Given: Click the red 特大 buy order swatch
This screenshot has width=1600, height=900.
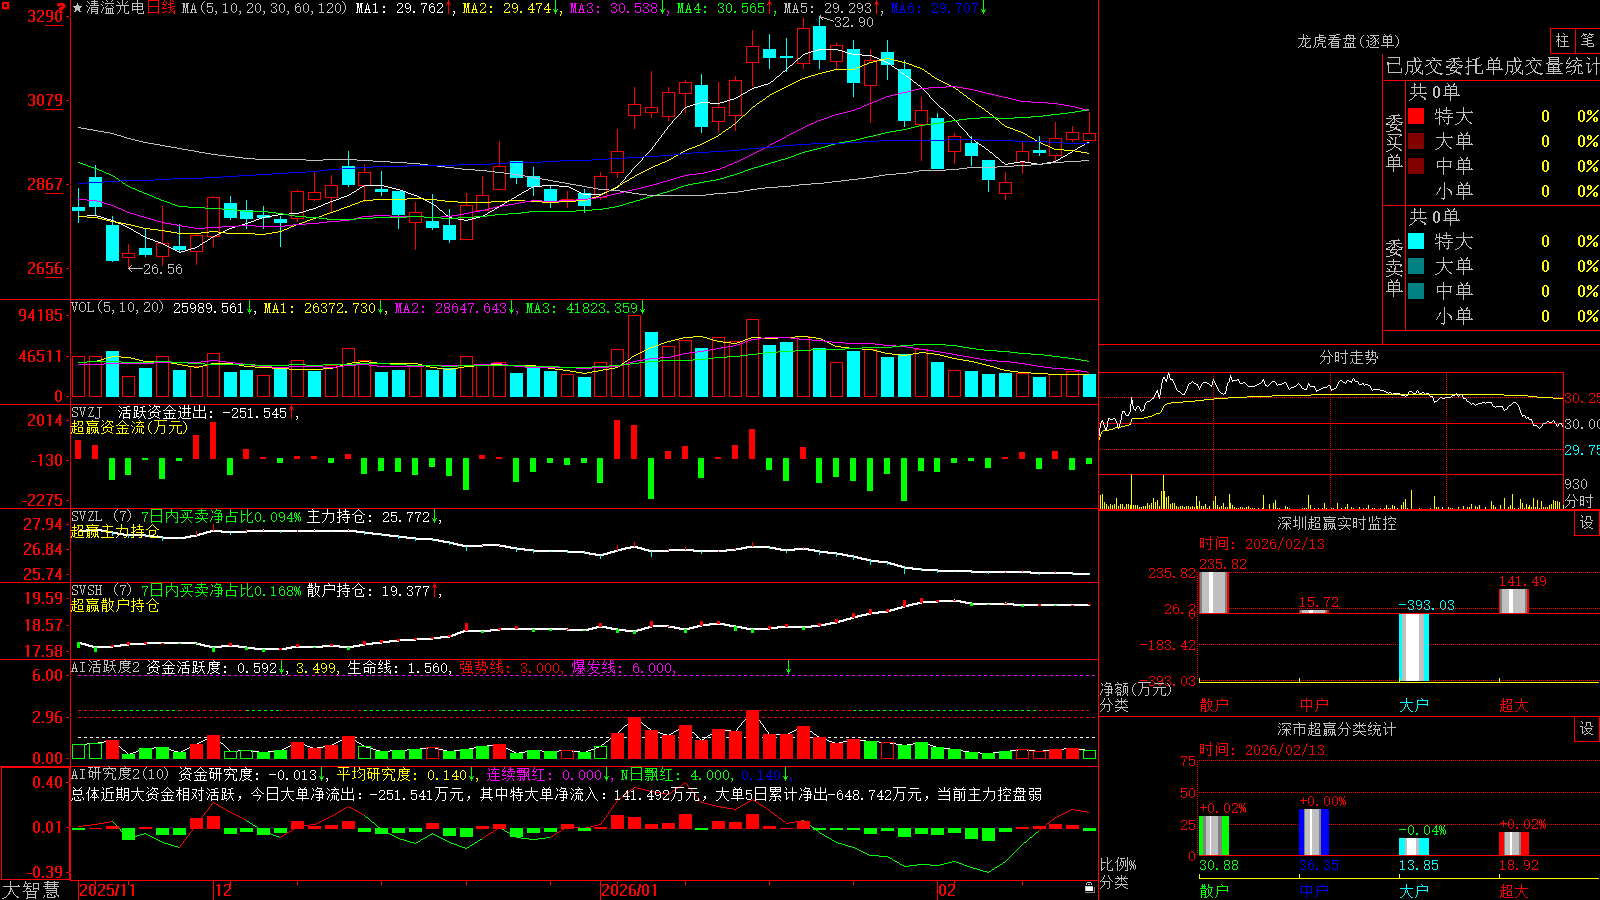Looking at the screenshot, I should pos(1416,116).
